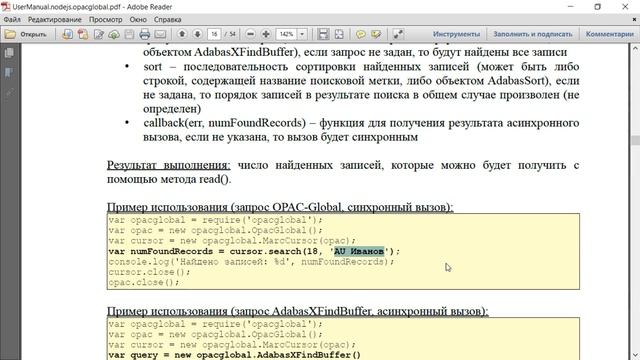Open the Файл menu
This screenshot has height=360, width=640.
(x=12, y=20)
